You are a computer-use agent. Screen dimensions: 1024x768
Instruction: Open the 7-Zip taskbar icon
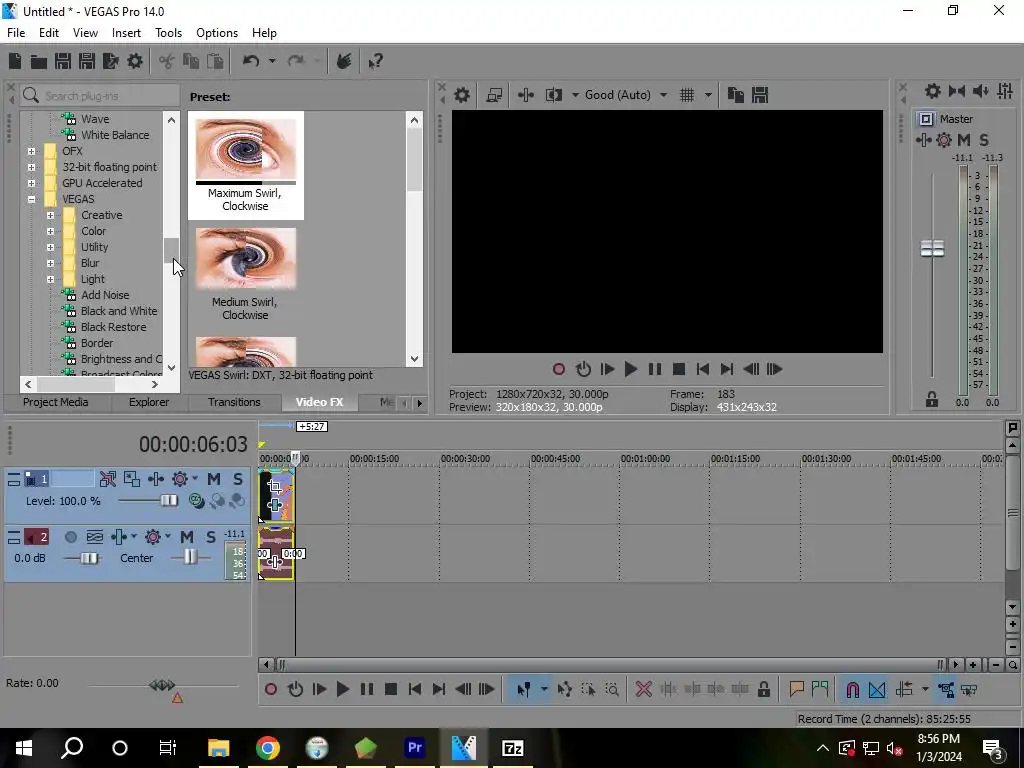click(x=513, y=747)
